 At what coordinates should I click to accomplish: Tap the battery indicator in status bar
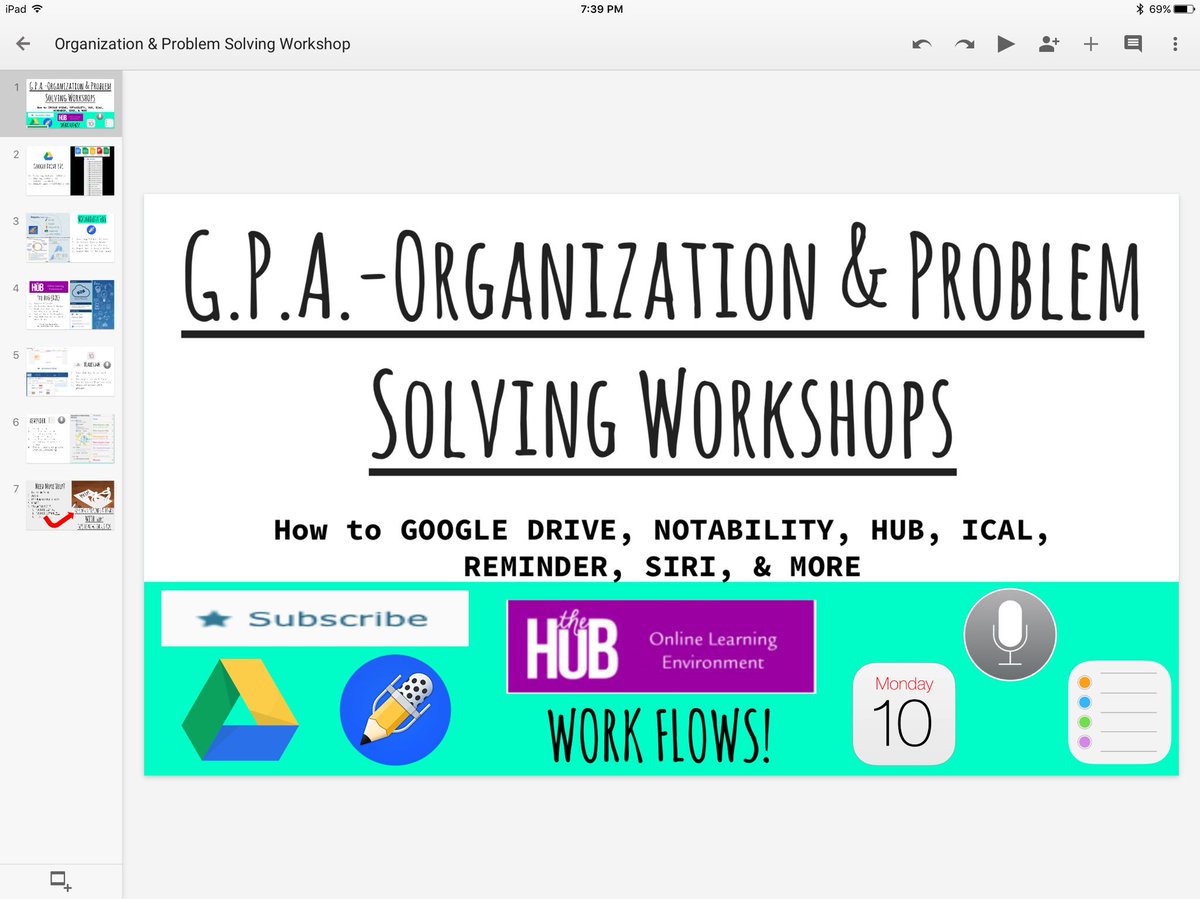click(1184, 9)
